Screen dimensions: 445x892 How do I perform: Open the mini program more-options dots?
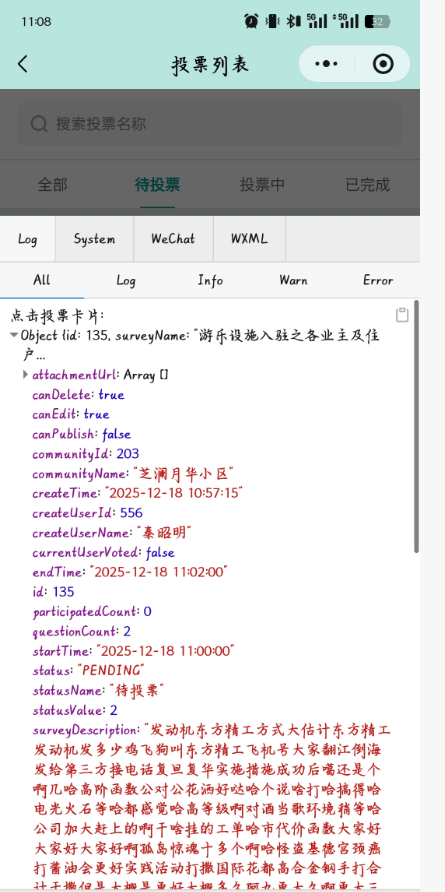coord(326,64)
